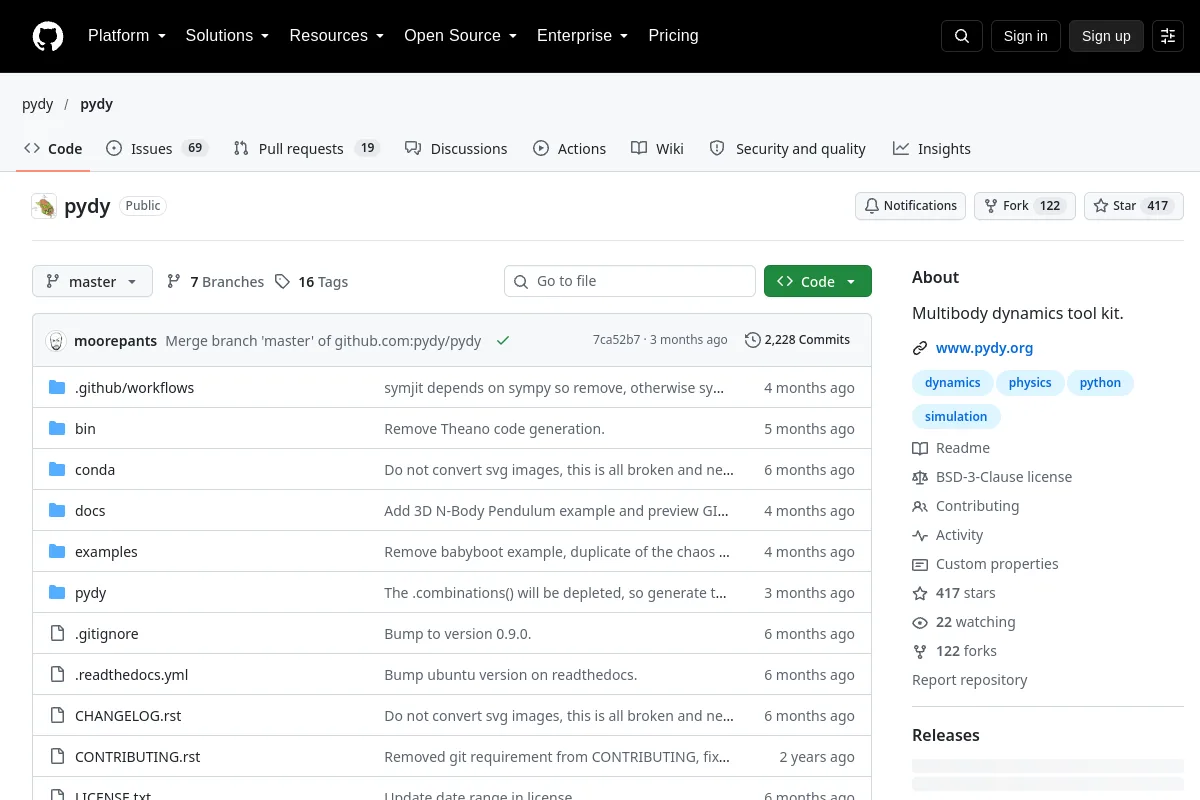This screenshot has width=1200, height=800.
Task: Click the Contributing people icon
Action: coord(920,507)
